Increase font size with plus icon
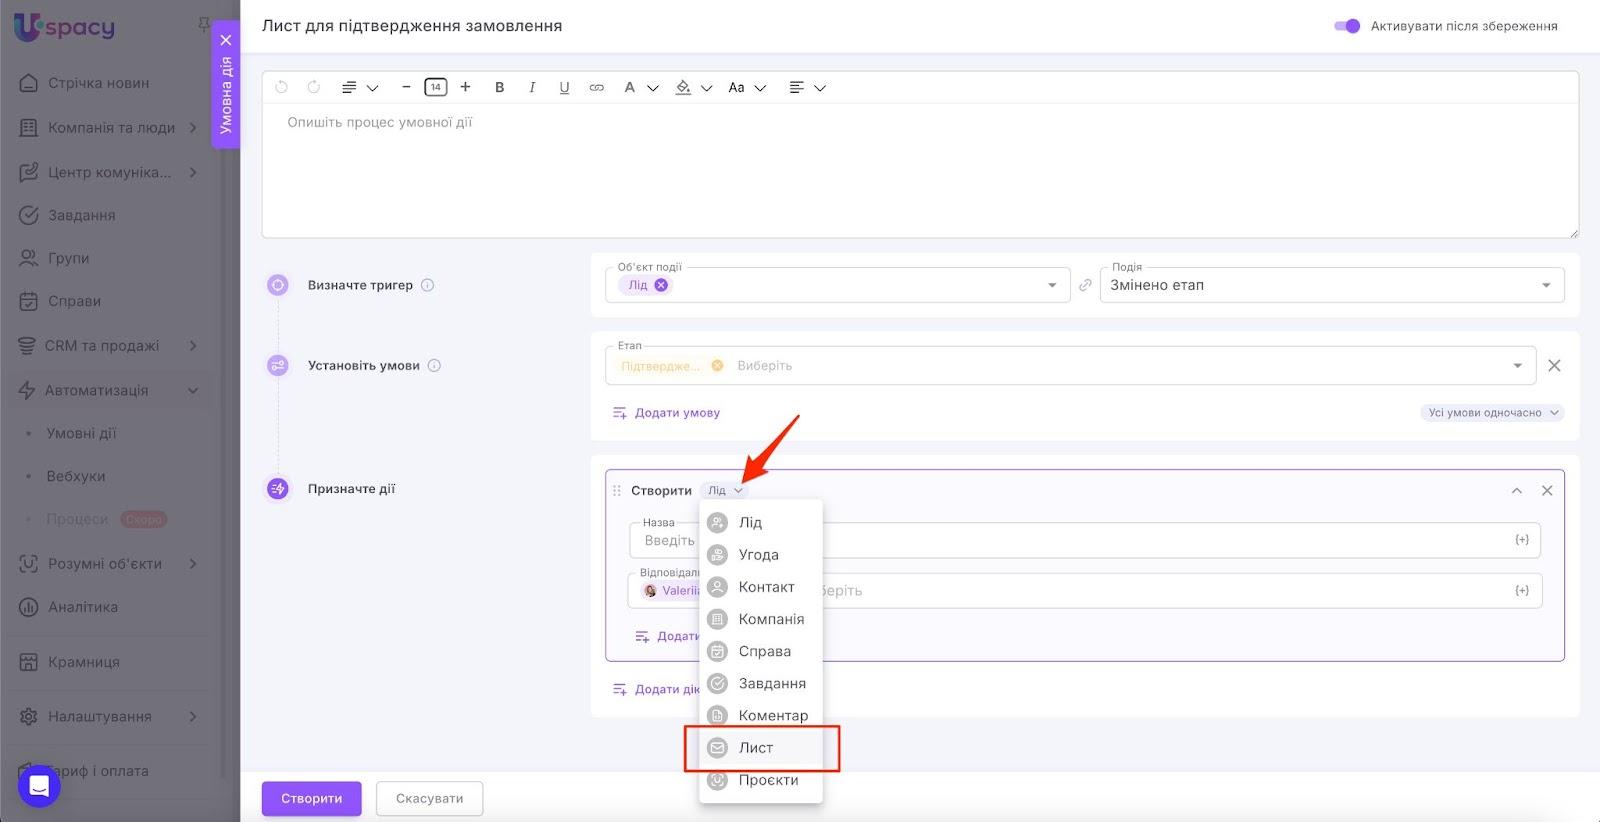The height and width of the screenshot is (822, 1600). pos(465,87)
